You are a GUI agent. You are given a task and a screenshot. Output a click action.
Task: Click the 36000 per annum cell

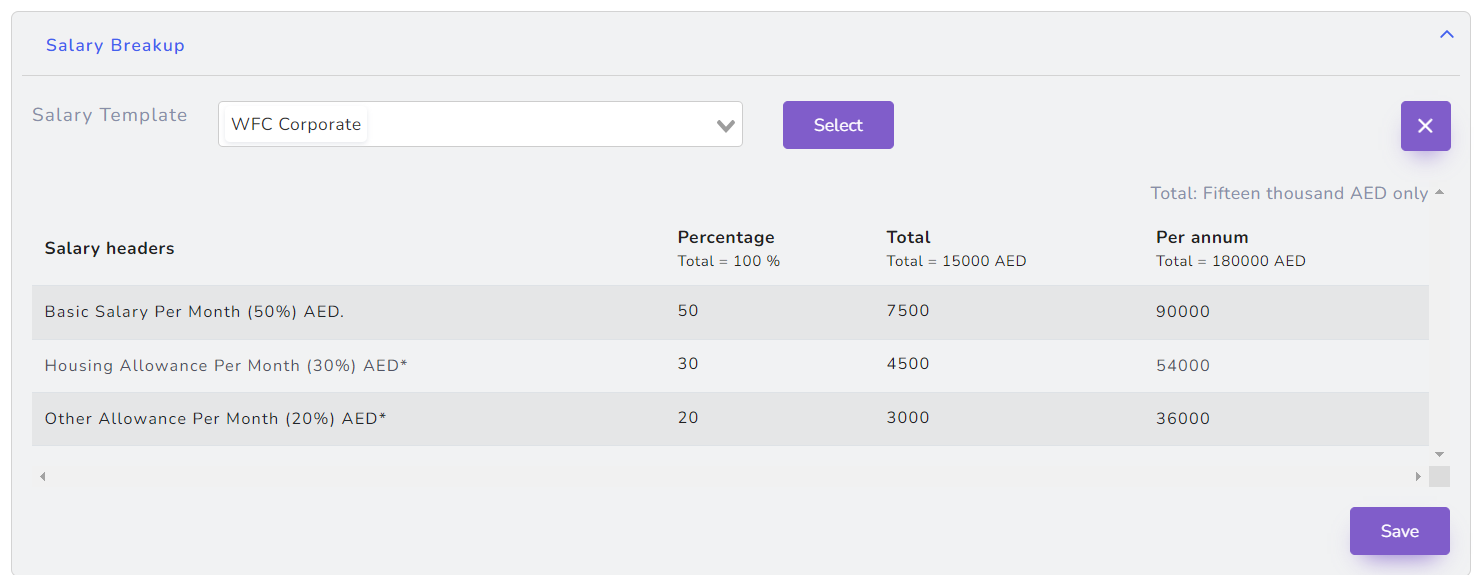click(x=1183, y=419)
